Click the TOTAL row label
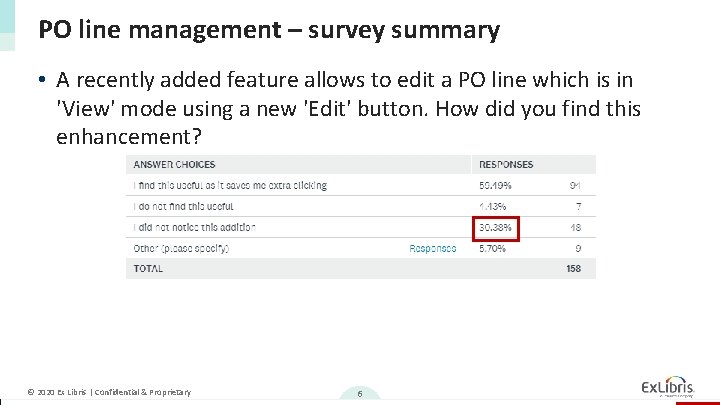 (147, 268)
